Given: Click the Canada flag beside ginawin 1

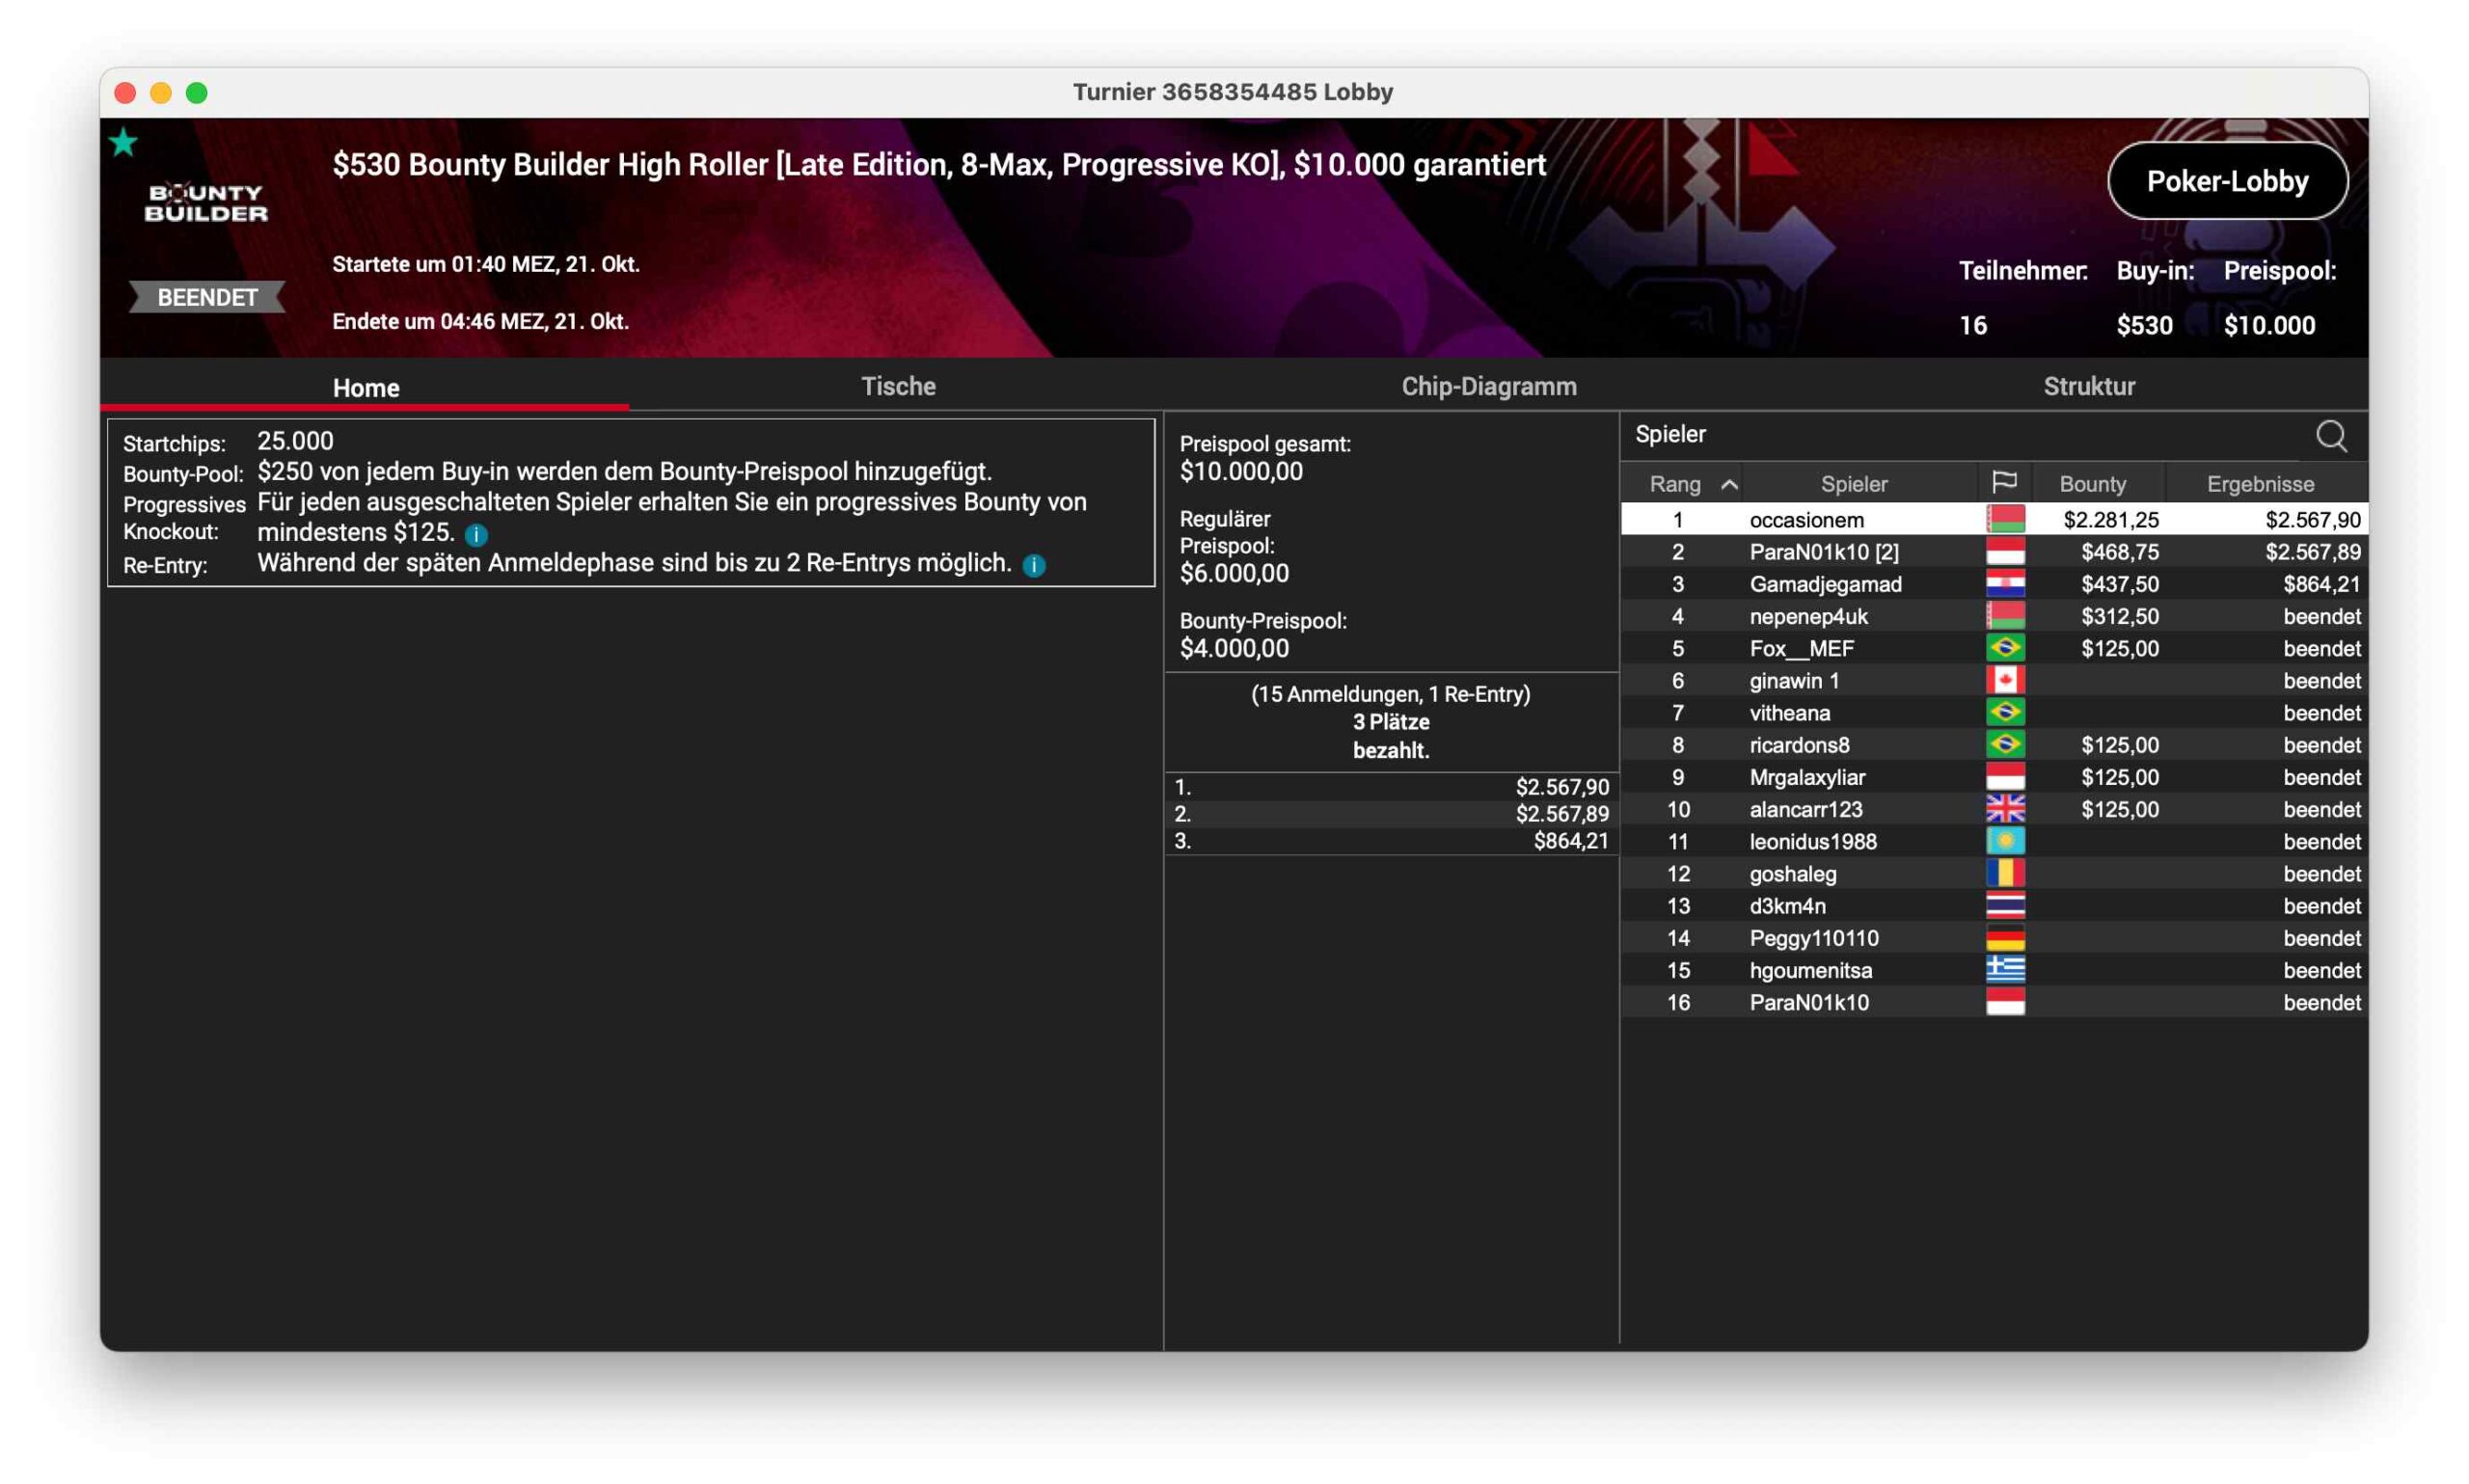Looking at the screenshot, I should coord(2003,680).
